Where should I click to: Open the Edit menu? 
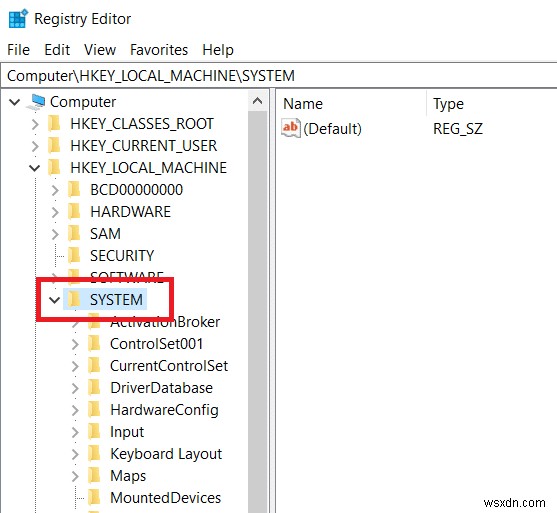pos(57,50)
